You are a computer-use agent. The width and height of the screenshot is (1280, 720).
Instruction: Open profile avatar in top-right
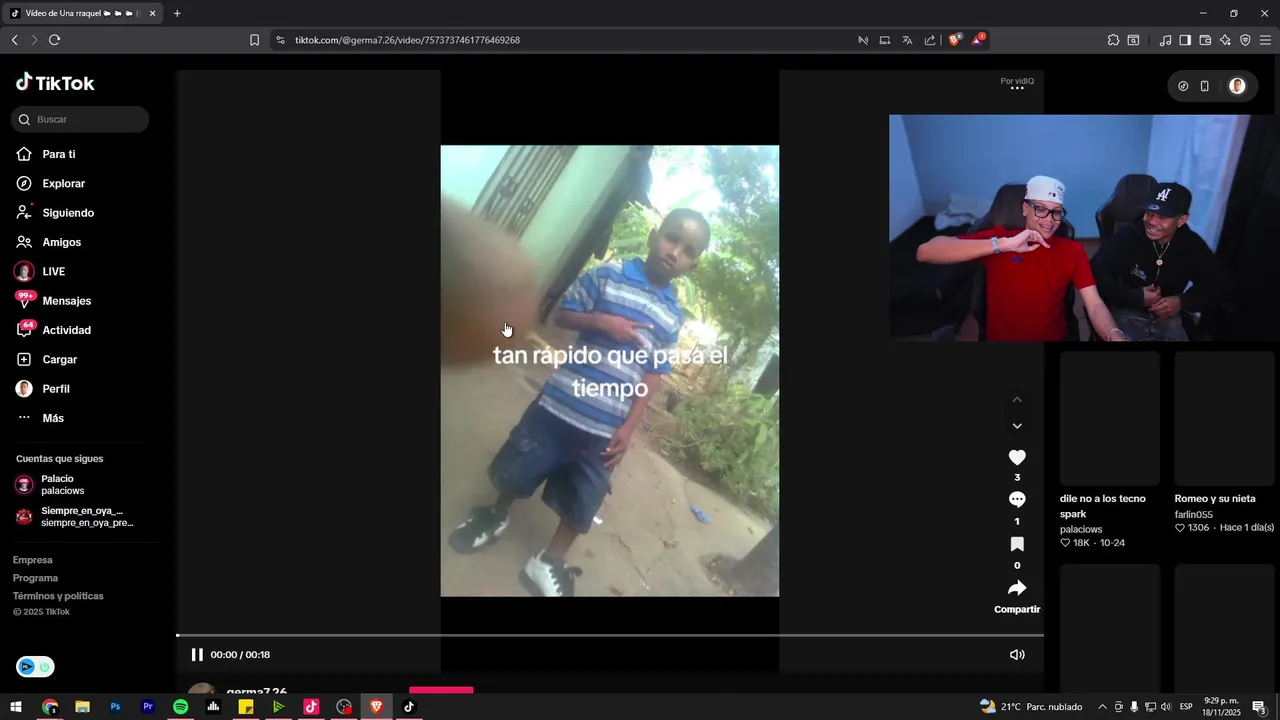(1237, 86)
